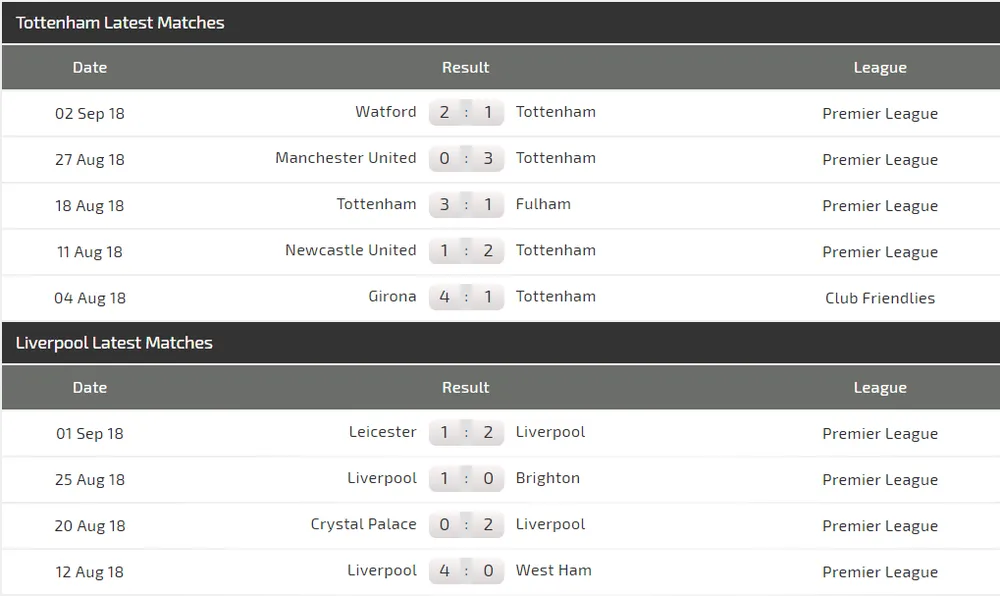Screen dimensions: 1000x596
Task: Select the Leicester 1:2 Liverpool score
Action: coord(466,432)
